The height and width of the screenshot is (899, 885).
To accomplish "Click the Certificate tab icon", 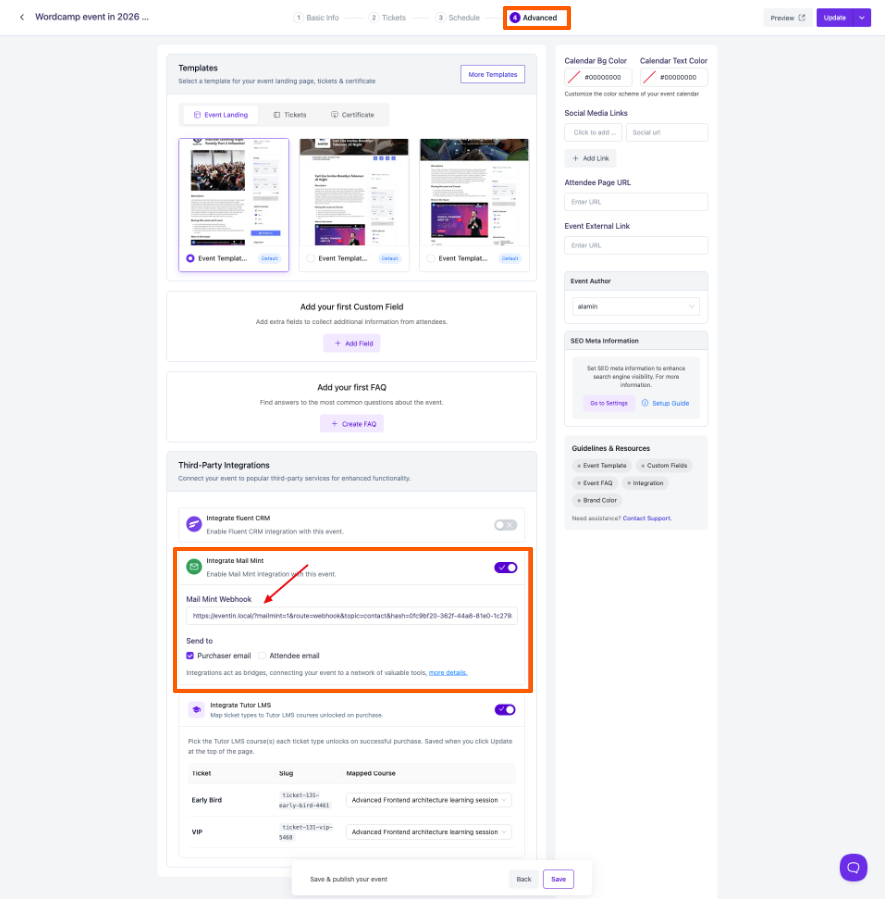I will (x=335, y=115).
